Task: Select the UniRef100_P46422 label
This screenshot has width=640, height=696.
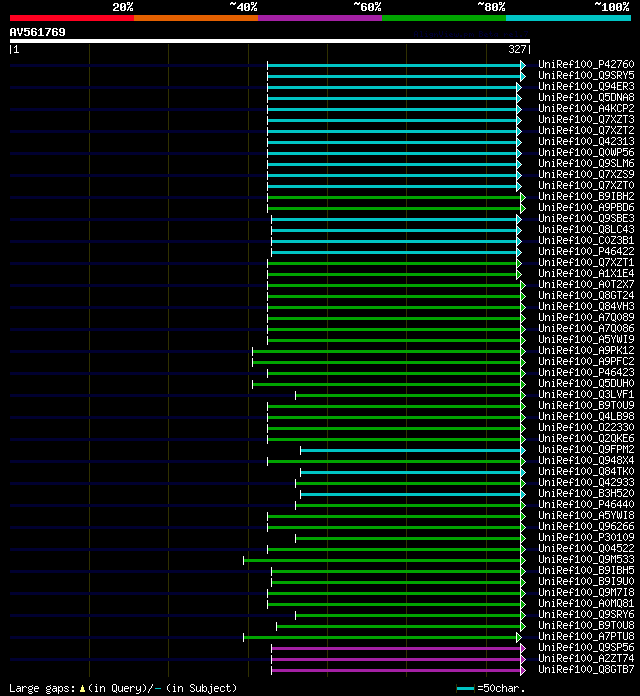Action: click(586, 252)
